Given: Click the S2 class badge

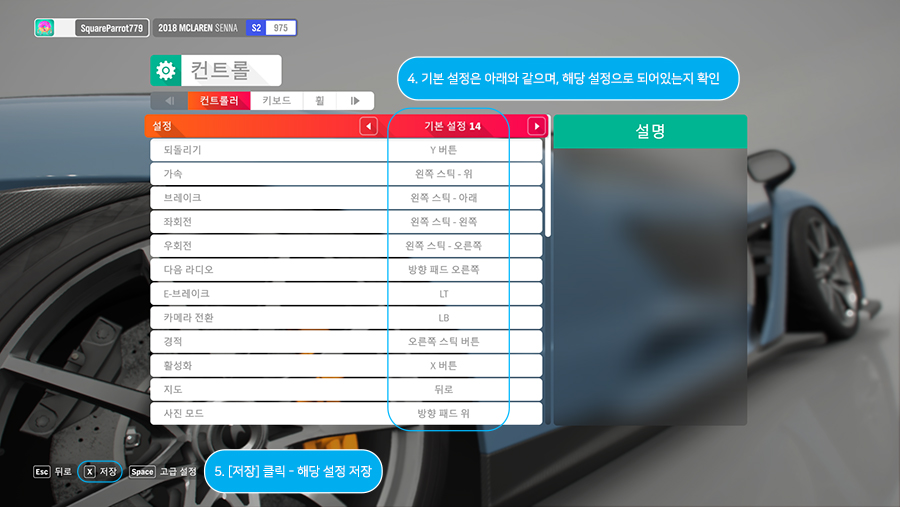Looking at the screenshot, I should (x=257, y=28).
